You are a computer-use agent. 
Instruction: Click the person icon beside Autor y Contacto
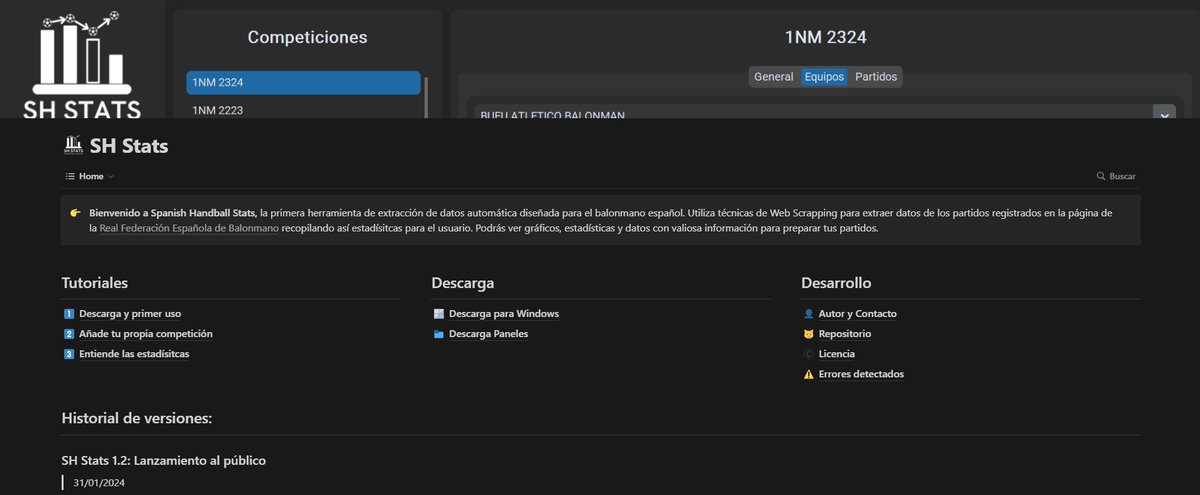point(808,314)
